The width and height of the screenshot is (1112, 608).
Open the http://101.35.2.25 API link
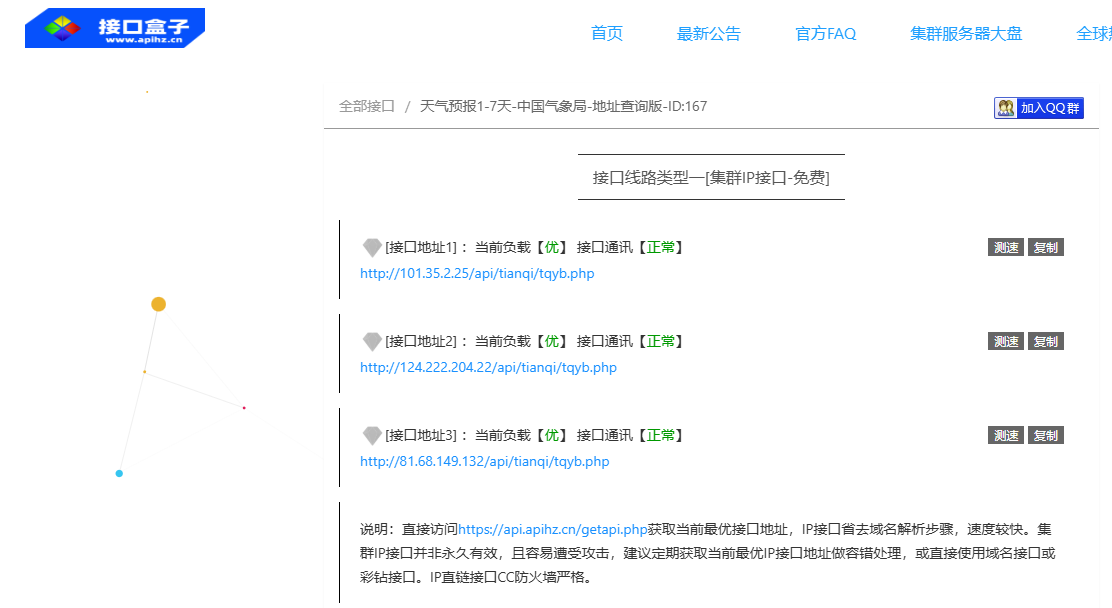[477, 274]
